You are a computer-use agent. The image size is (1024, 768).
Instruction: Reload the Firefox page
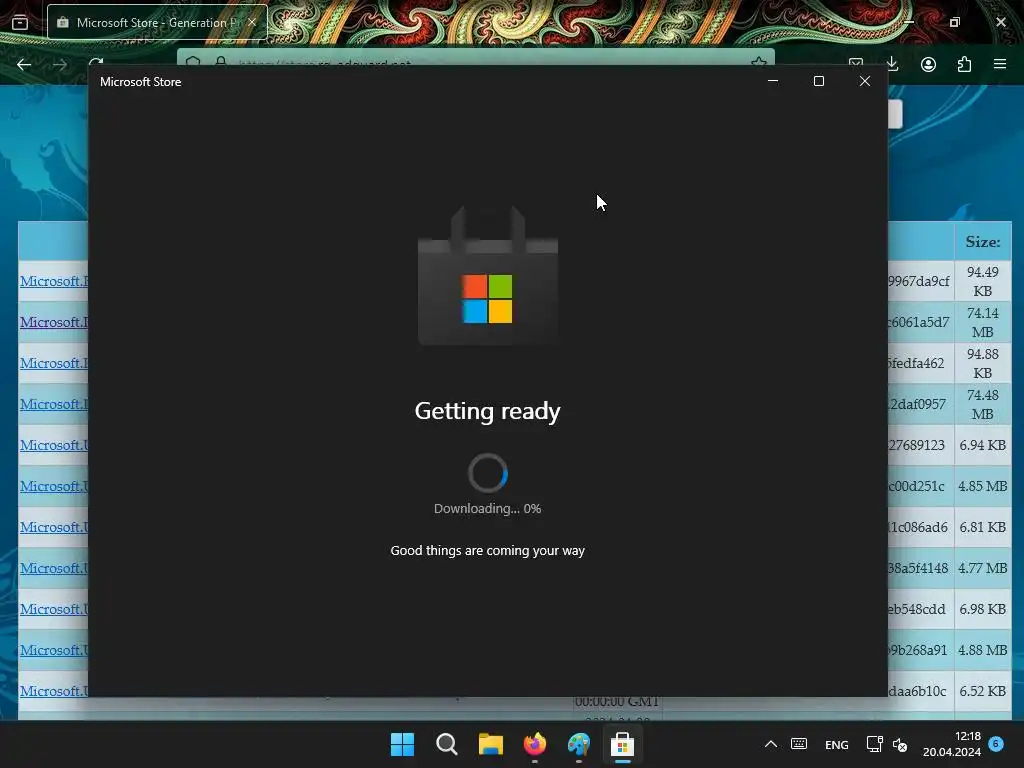click(x=96, y=62)
